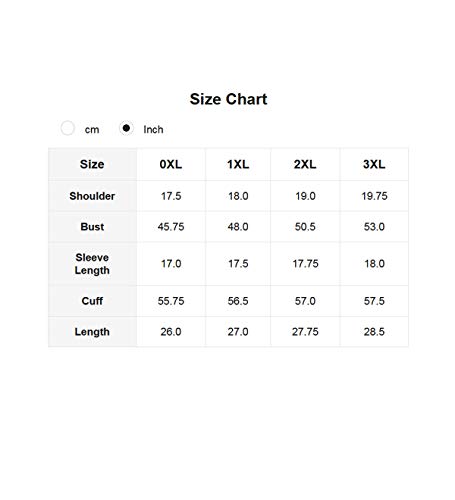Click the Cuff row label

[92, 301]
